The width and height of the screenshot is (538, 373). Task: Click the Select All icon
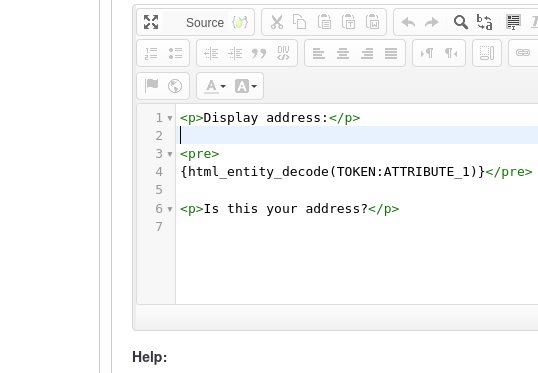coord(513,22)
